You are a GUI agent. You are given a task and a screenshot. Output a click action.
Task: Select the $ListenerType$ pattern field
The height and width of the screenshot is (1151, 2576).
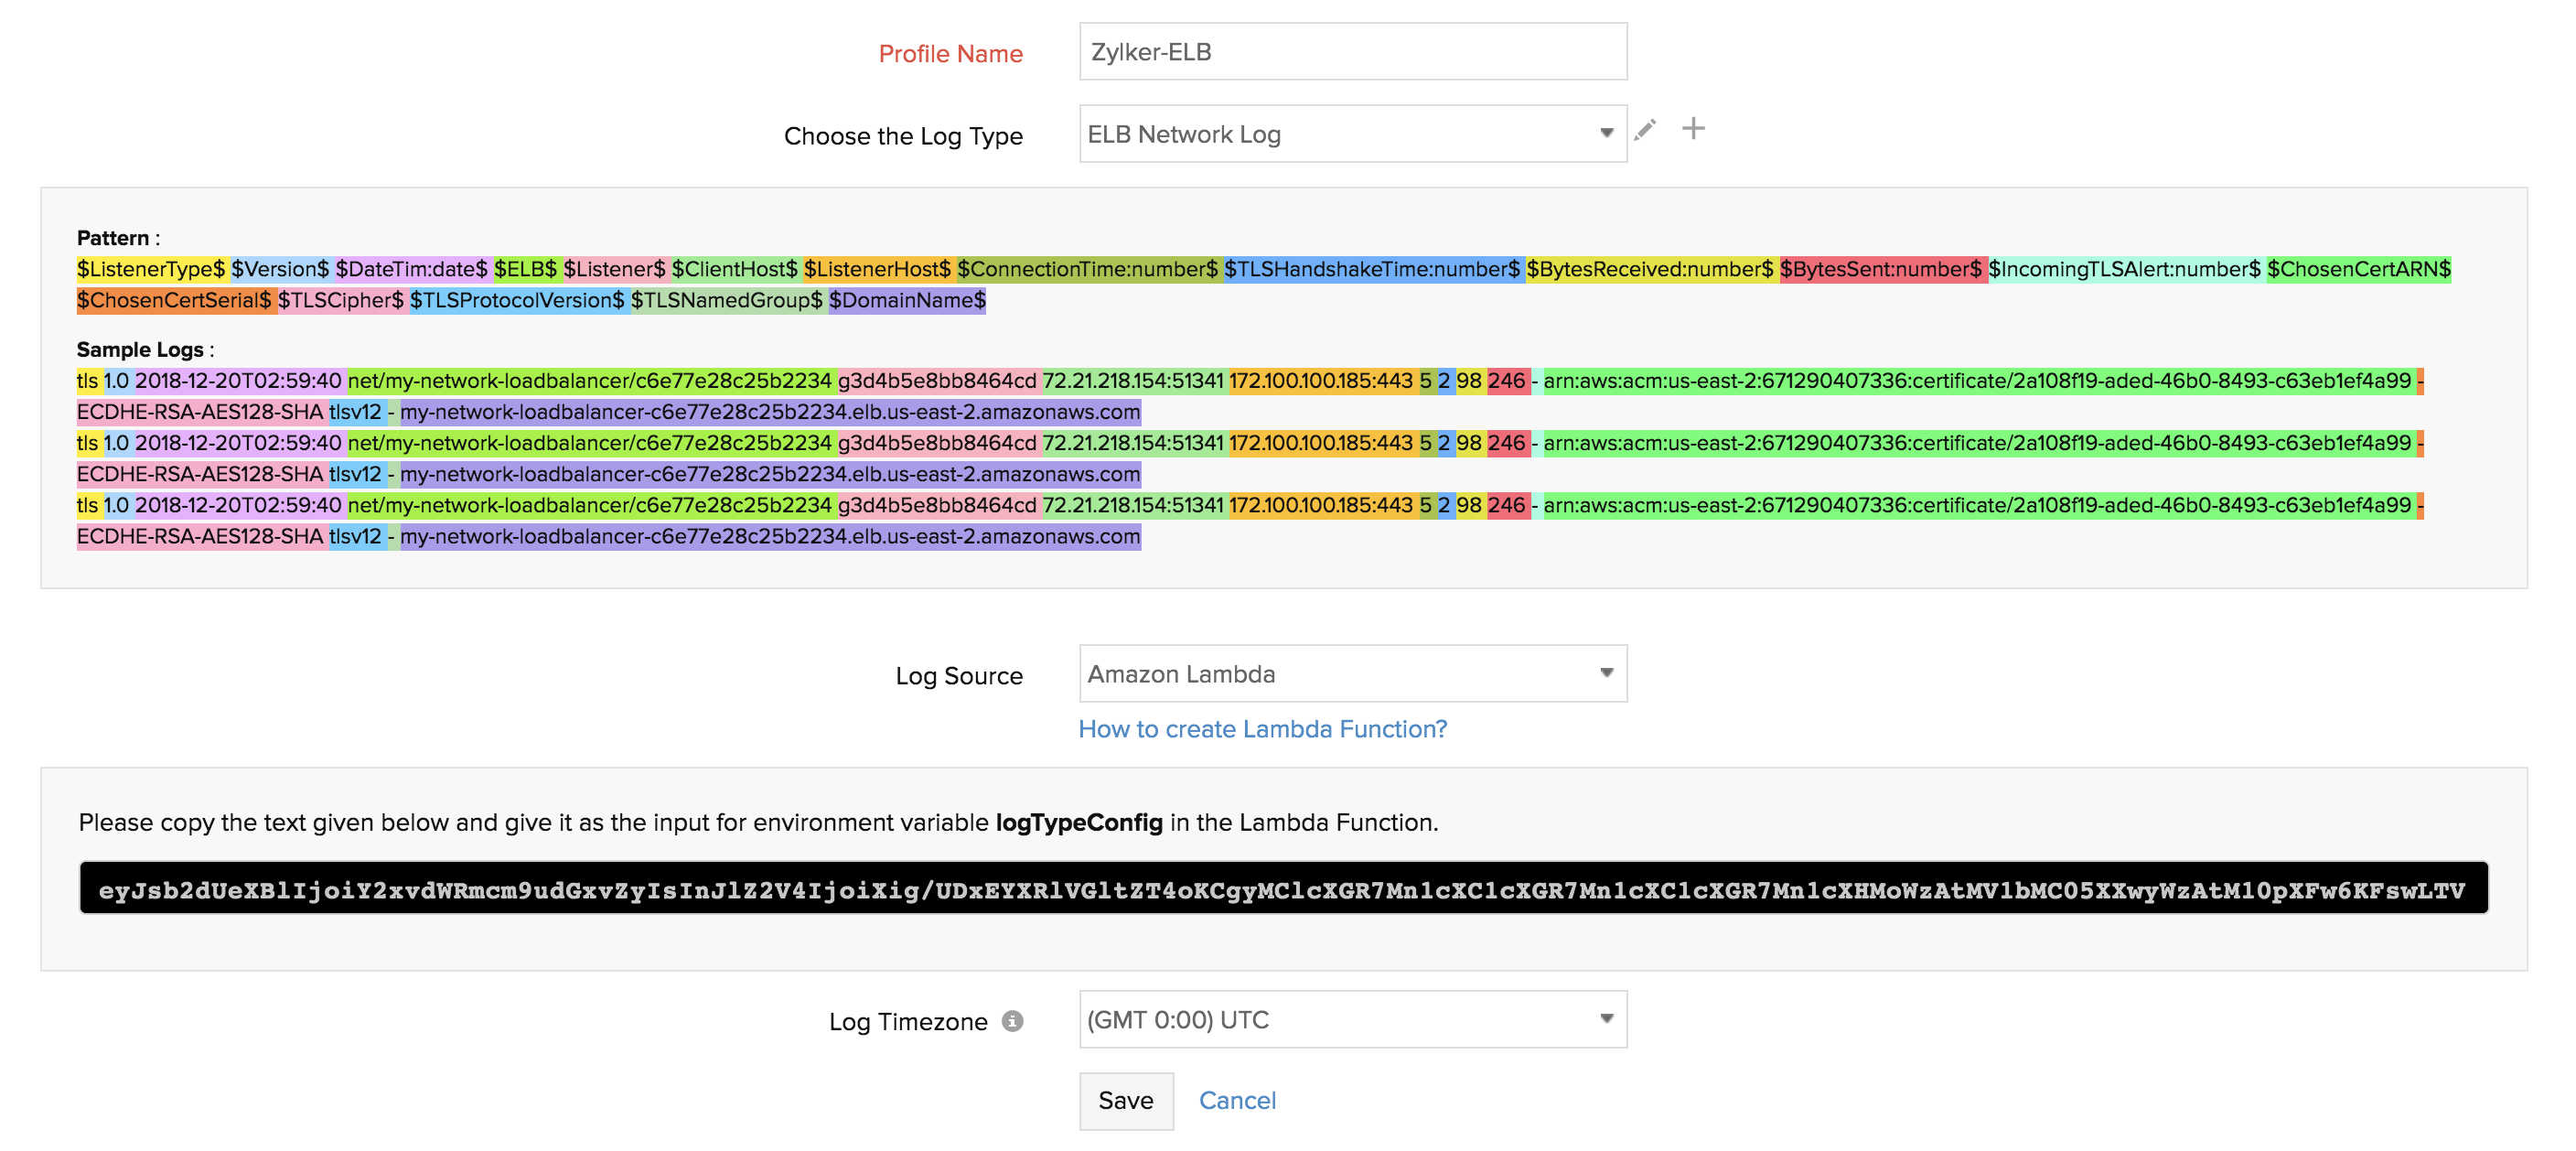pyautogui.click(x=151, y=269)
